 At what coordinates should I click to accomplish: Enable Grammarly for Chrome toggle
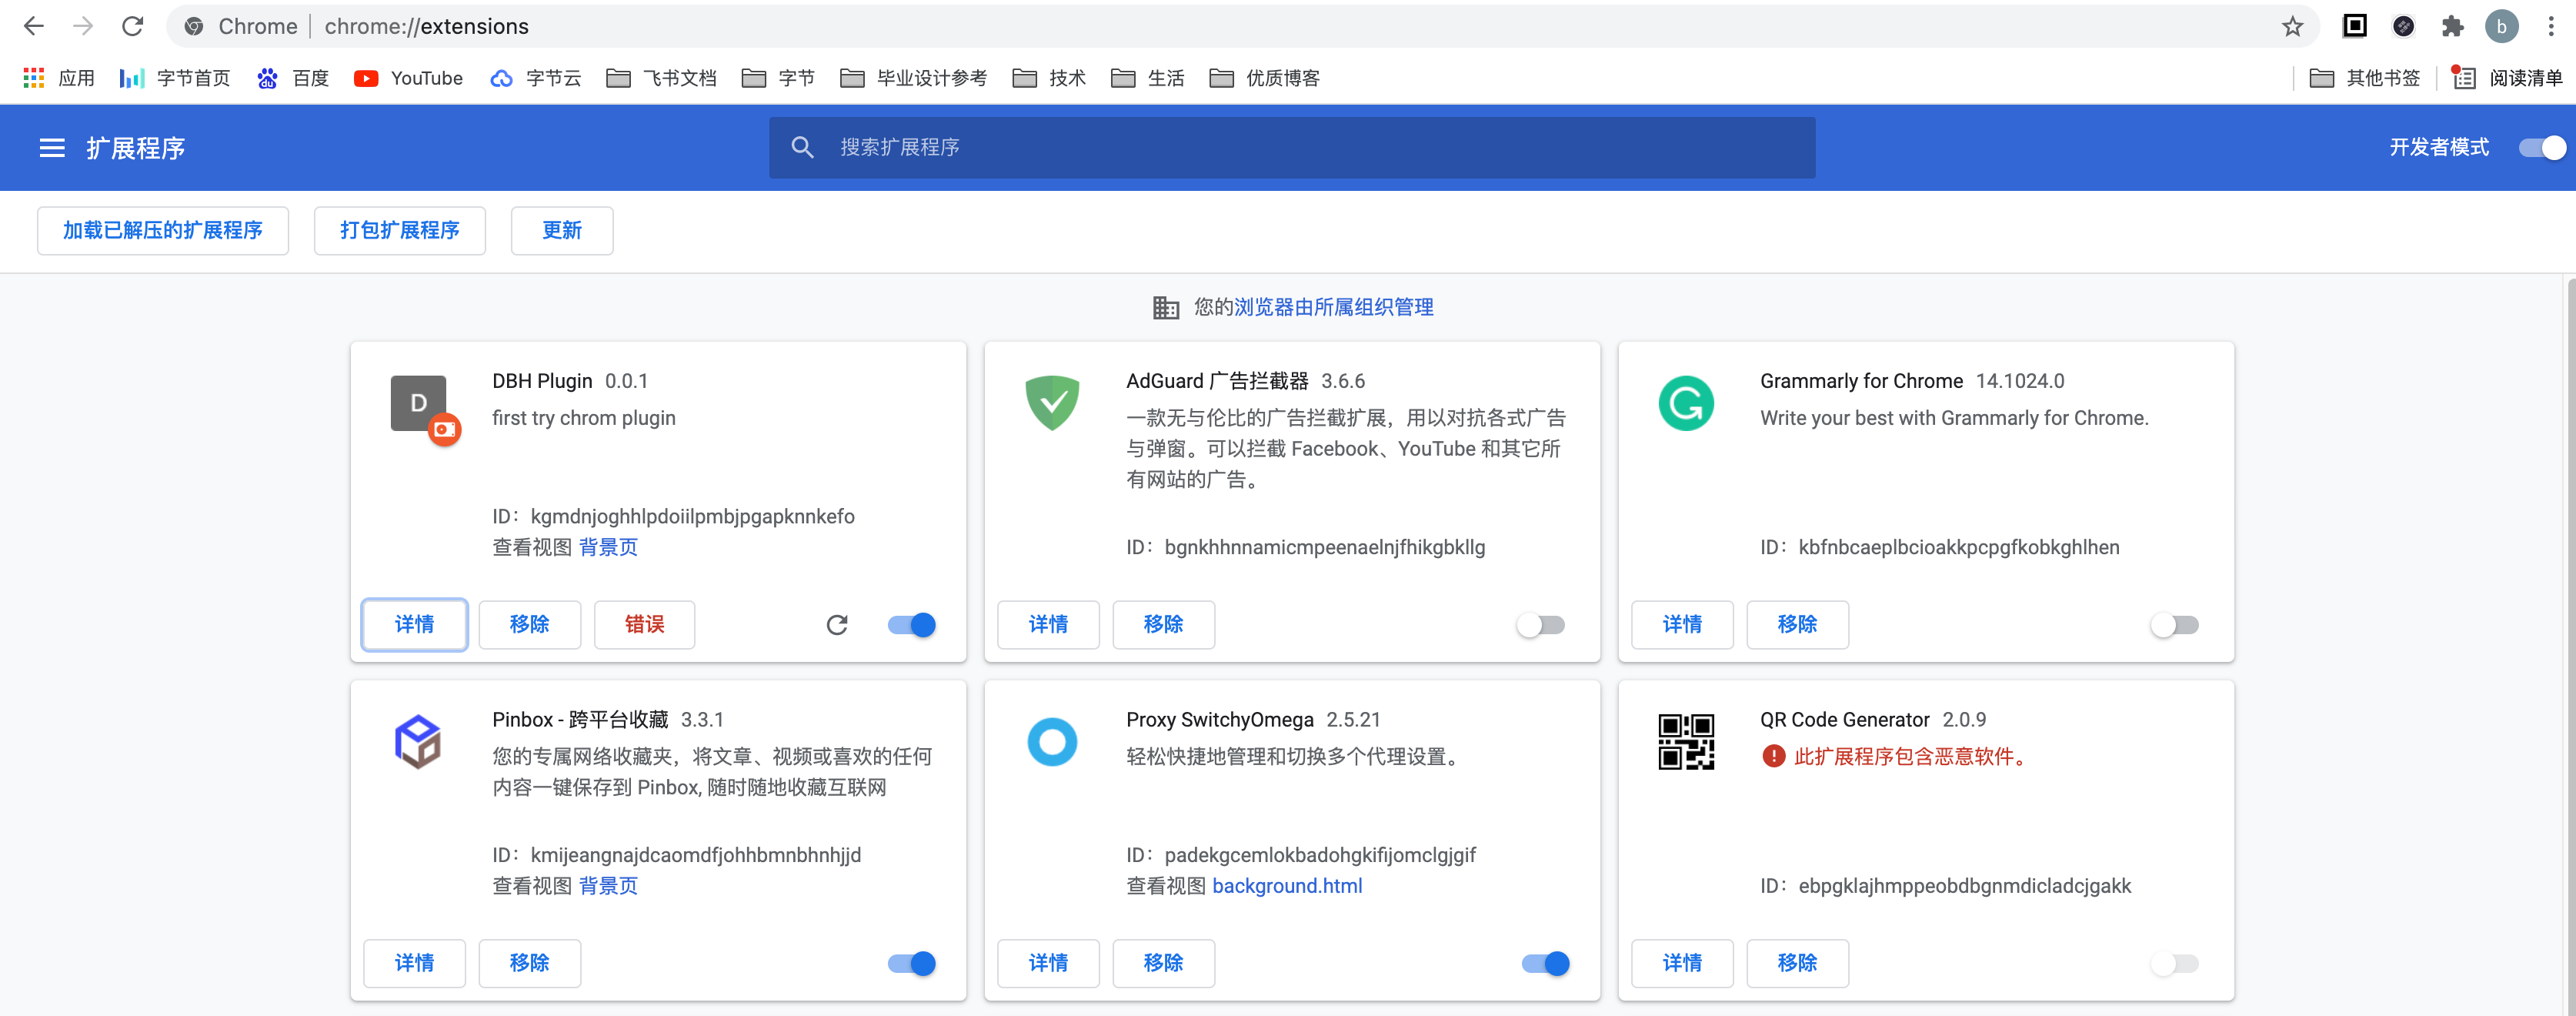2174,625
